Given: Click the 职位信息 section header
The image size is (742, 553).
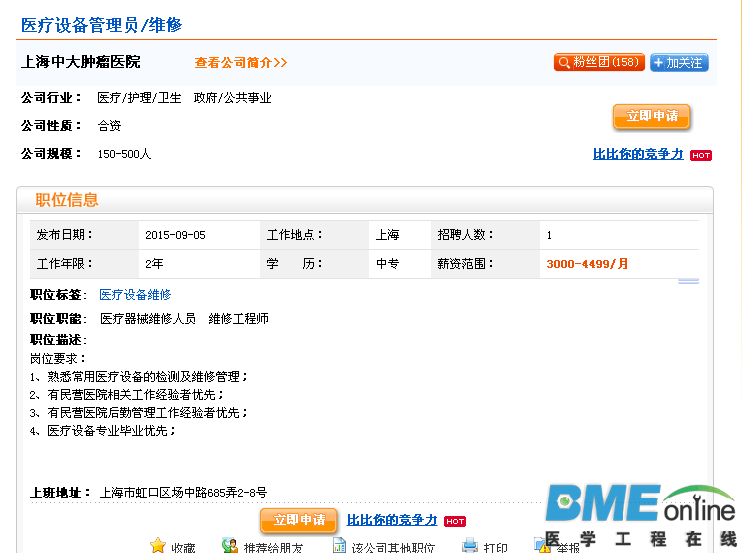Looking at the screenshot, I should point(67,200).
